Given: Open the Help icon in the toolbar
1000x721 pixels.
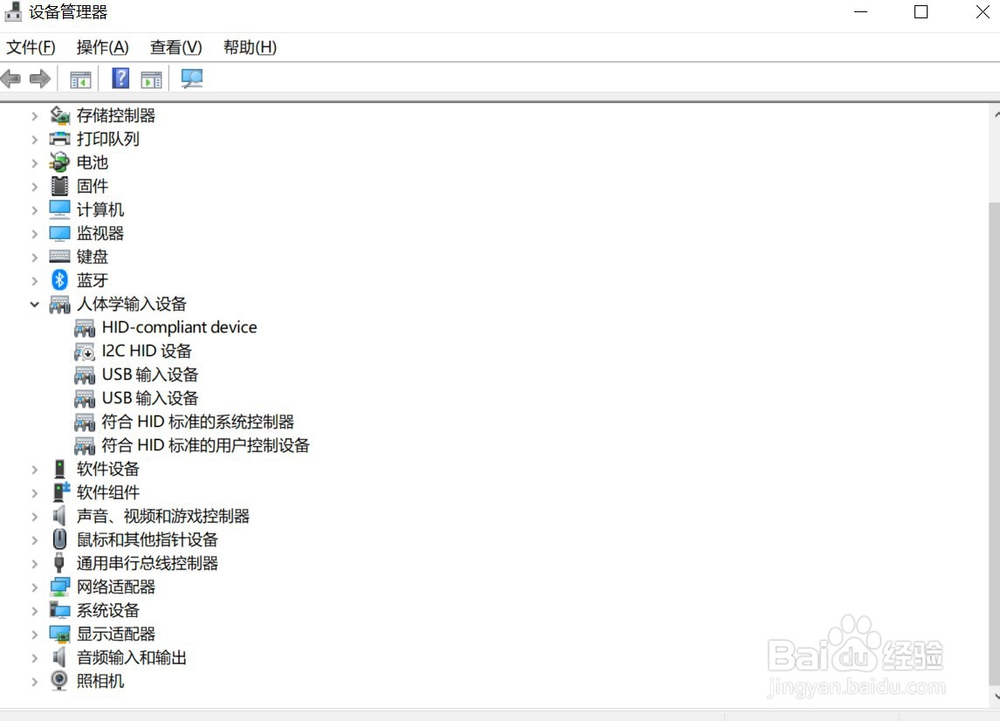Looking at the screenshot, I should pyautogui.click(x=119, y=78).
